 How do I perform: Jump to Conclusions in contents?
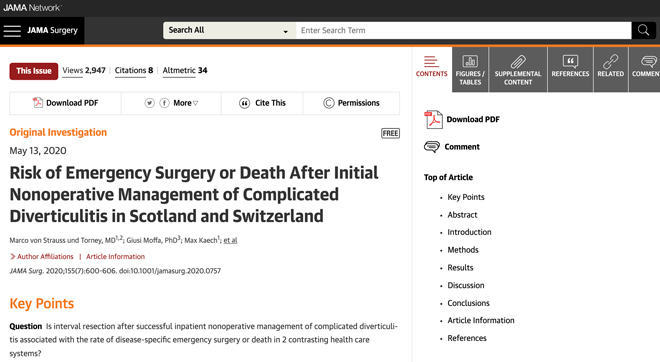pyautogui.click(x=468, y=303)
